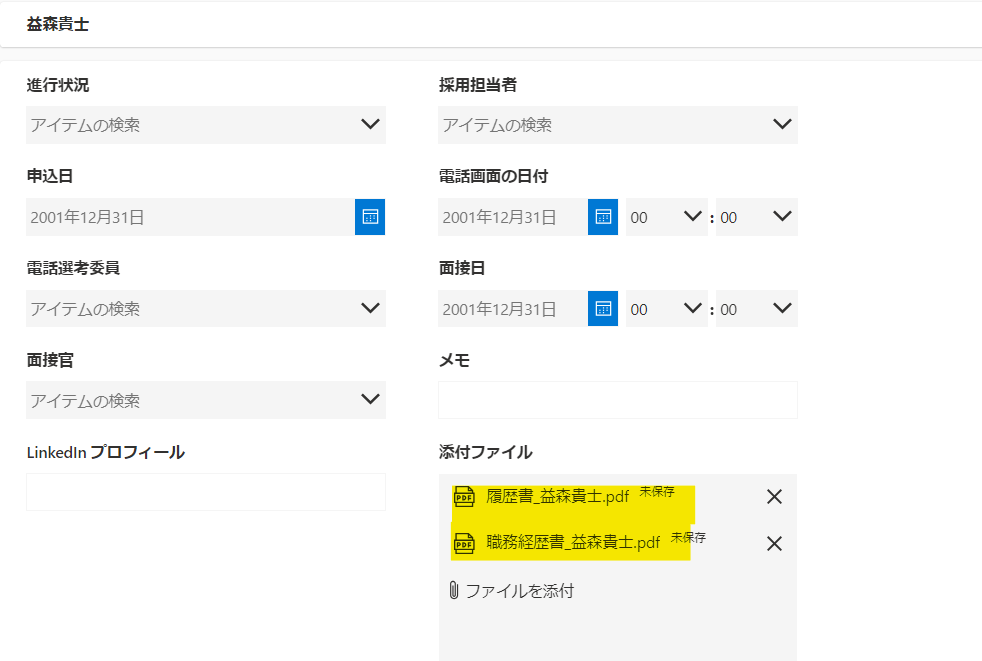
Task: Open calendar picker for 面接日
Action: (602, 308)
